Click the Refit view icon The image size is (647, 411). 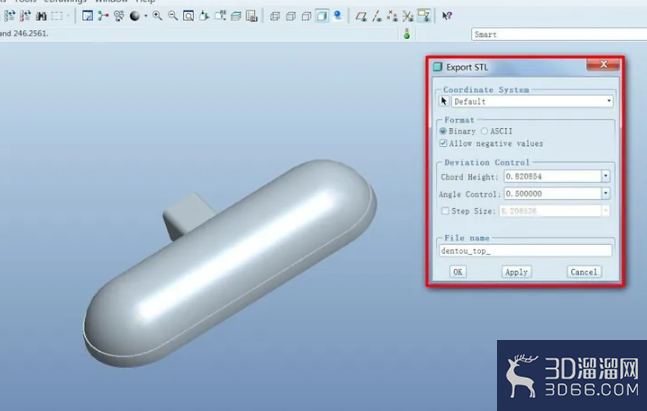(x=189, y=16)
